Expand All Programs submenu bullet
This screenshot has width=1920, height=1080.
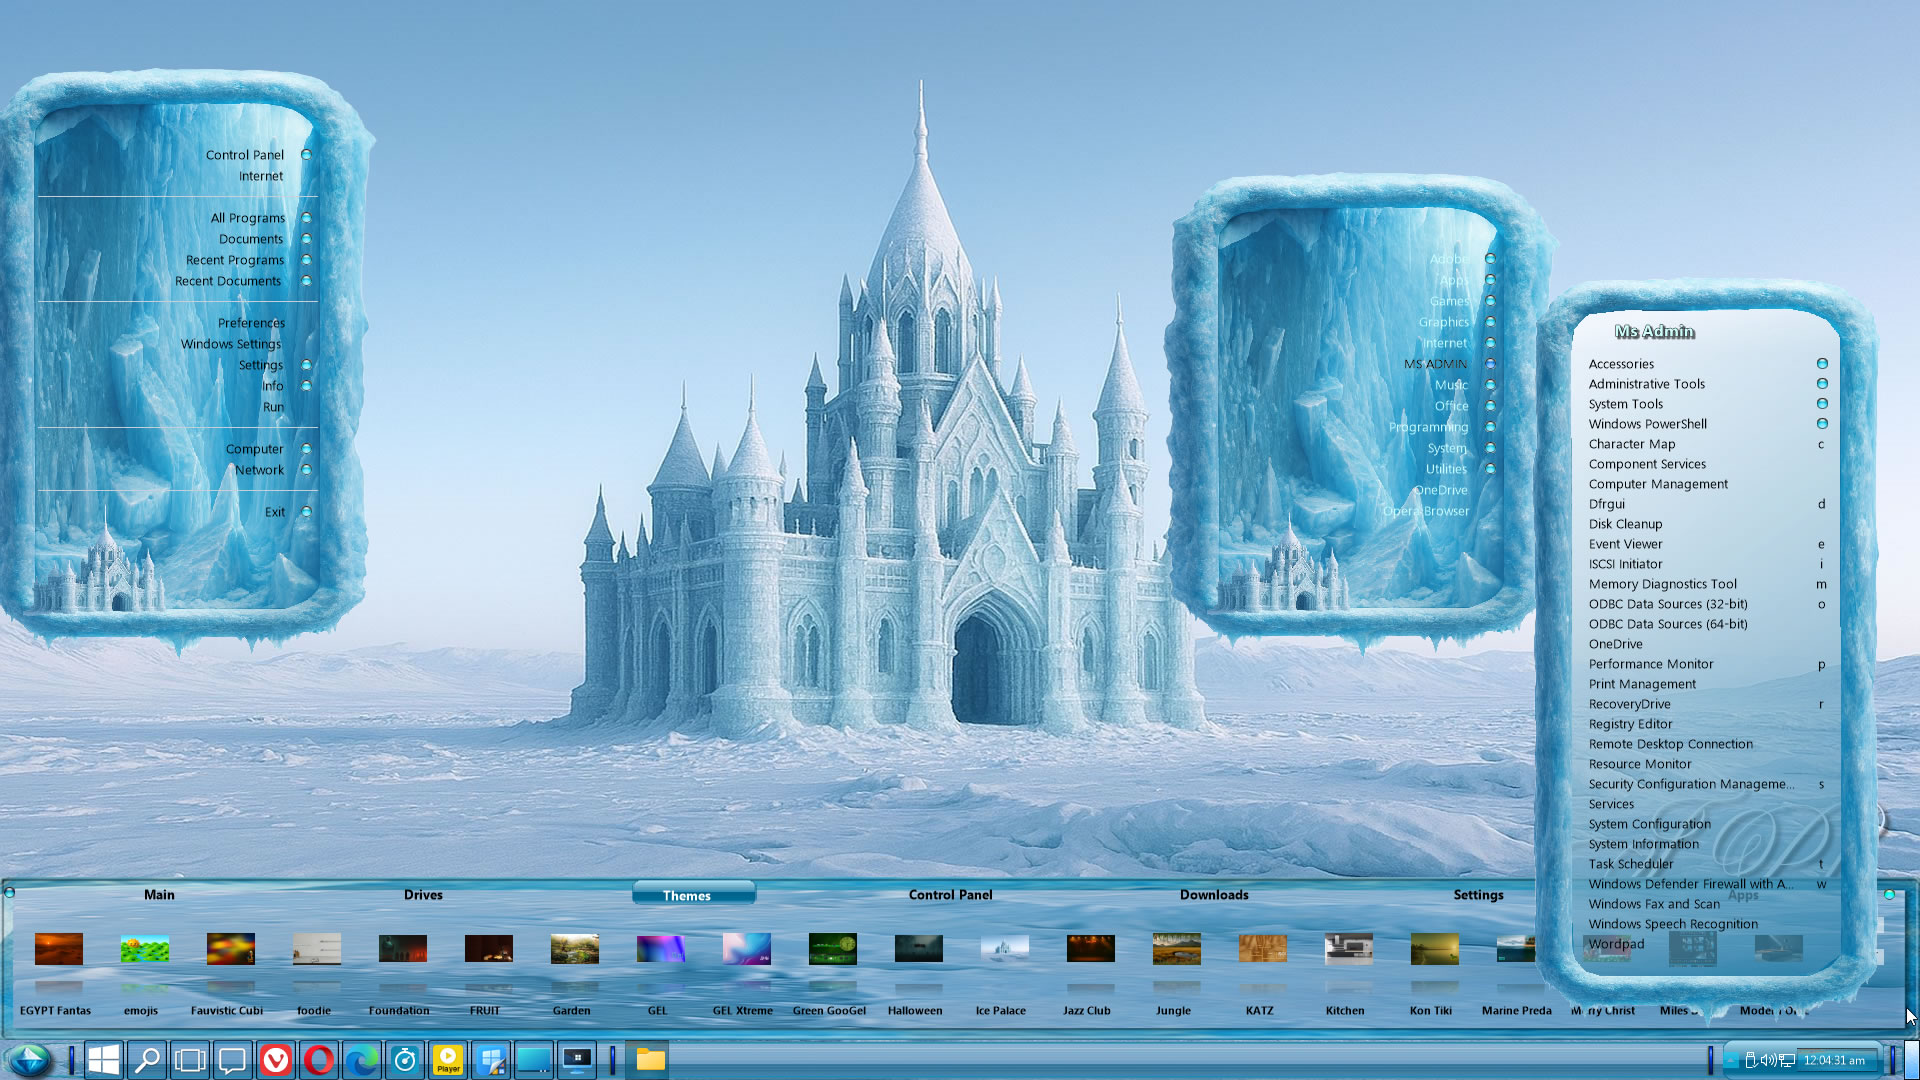pyautogui.click(x=307, y=218)
